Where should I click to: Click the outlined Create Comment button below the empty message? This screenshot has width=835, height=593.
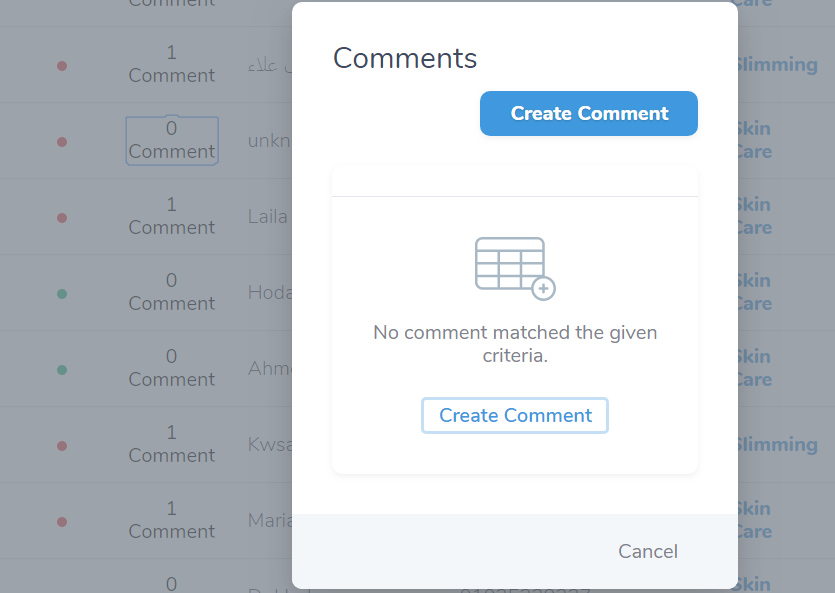tap(515, 416)
